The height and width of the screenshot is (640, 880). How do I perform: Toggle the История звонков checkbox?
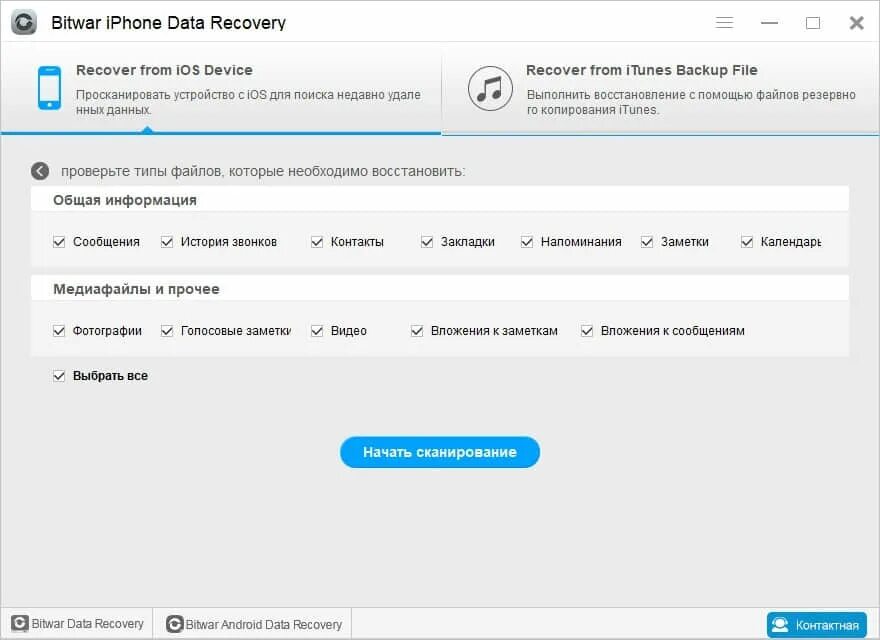(x=167, y=242)
